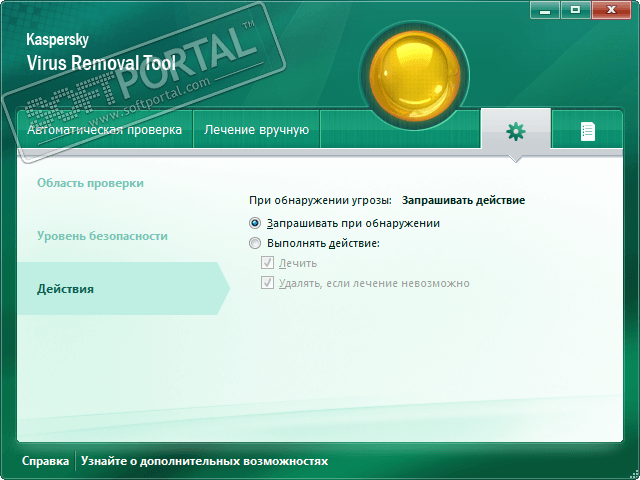The image size is (640, 480).
Task: Open the settings gear tab
Action: coord(516,130)
